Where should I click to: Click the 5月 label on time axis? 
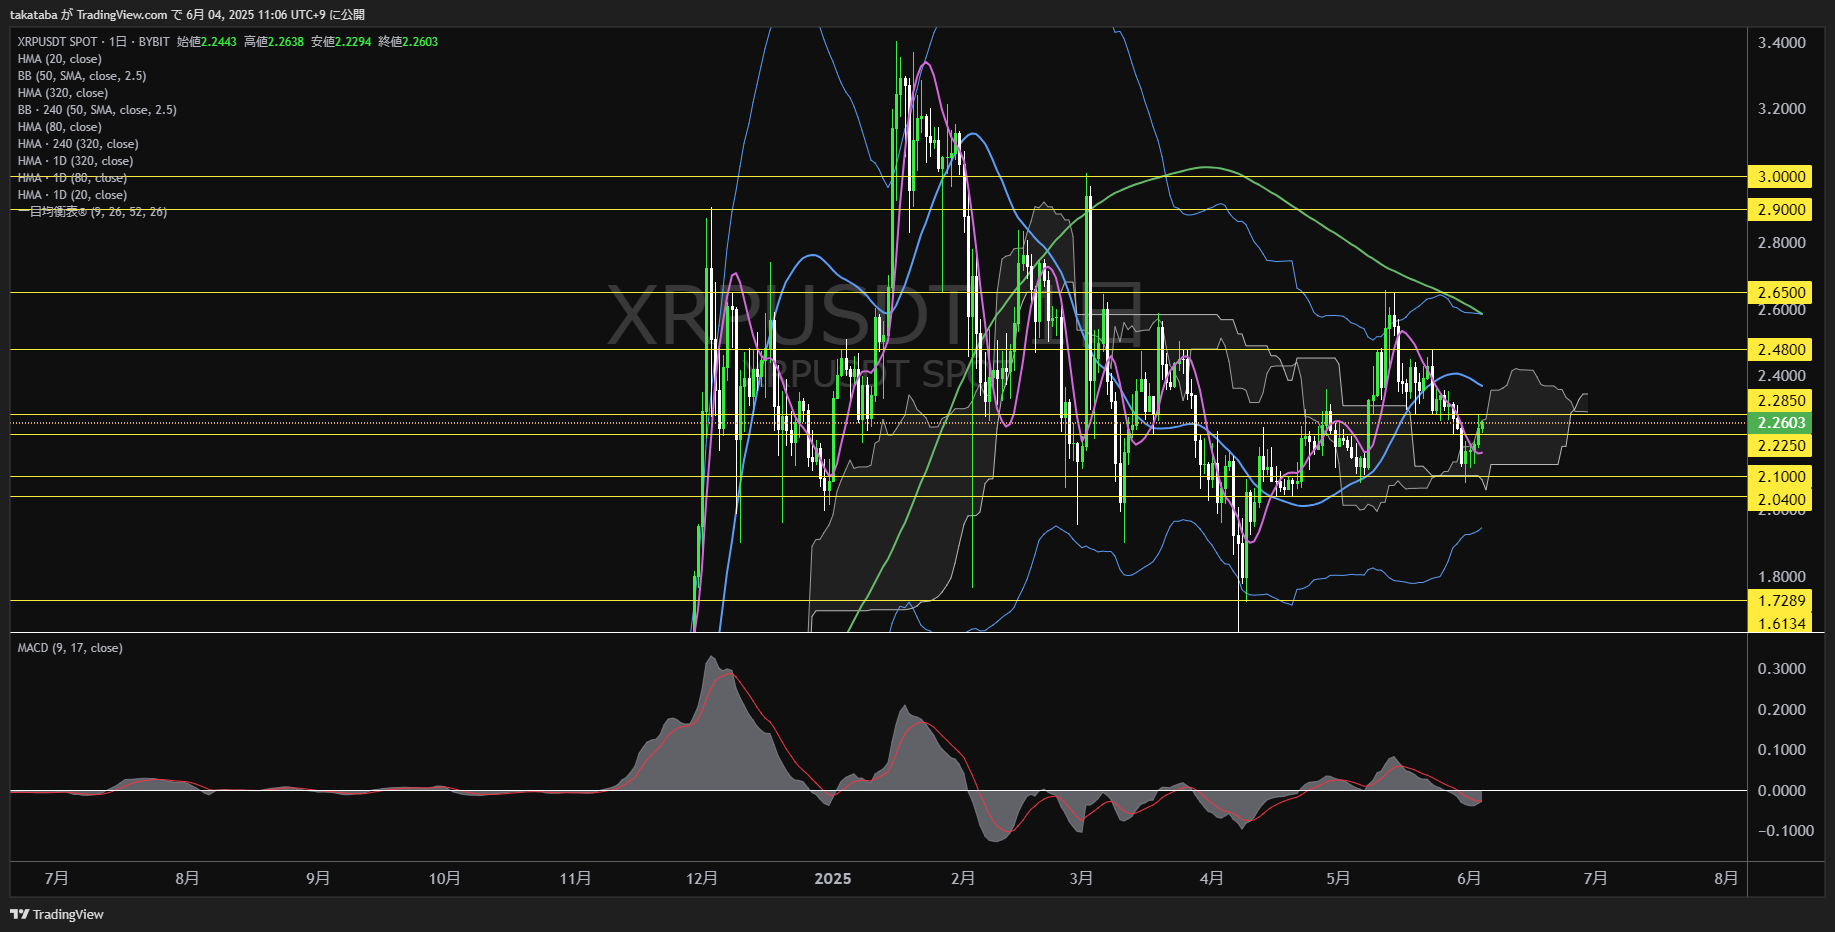coord(1338,878)
